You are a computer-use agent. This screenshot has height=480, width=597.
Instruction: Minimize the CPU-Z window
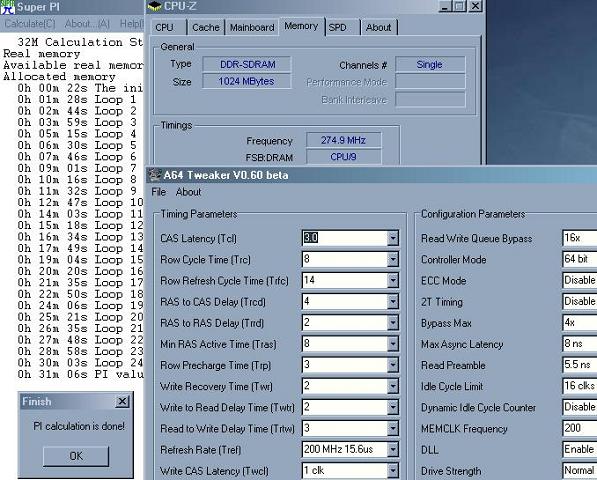coord(444,6)
